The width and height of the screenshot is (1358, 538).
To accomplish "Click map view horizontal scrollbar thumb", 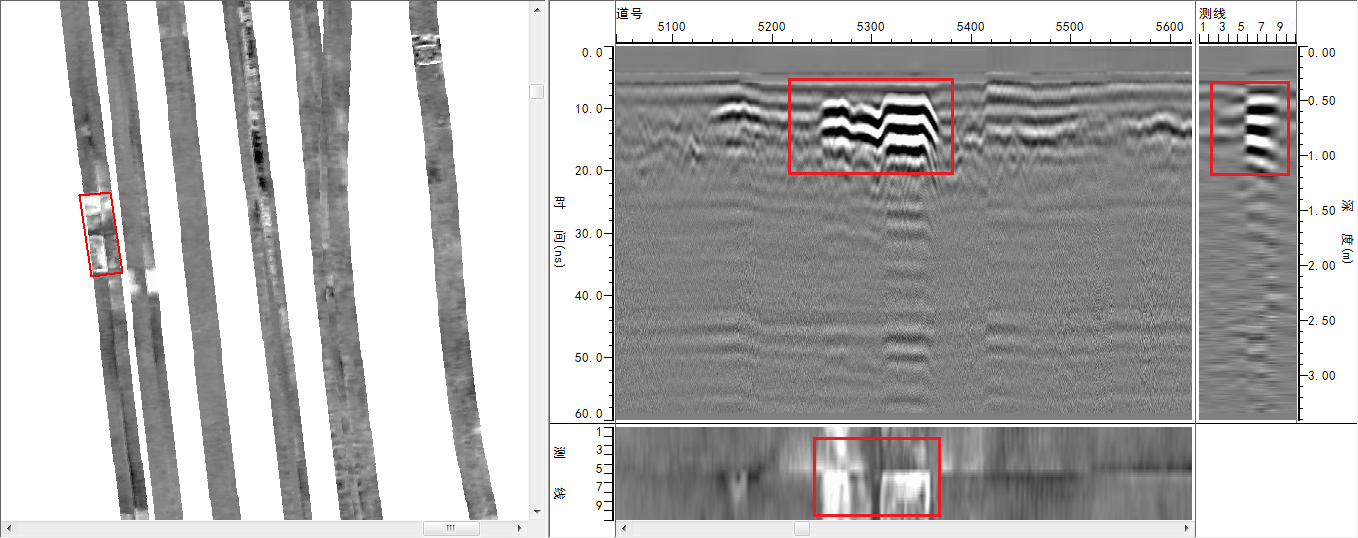I will pos(450,527).
